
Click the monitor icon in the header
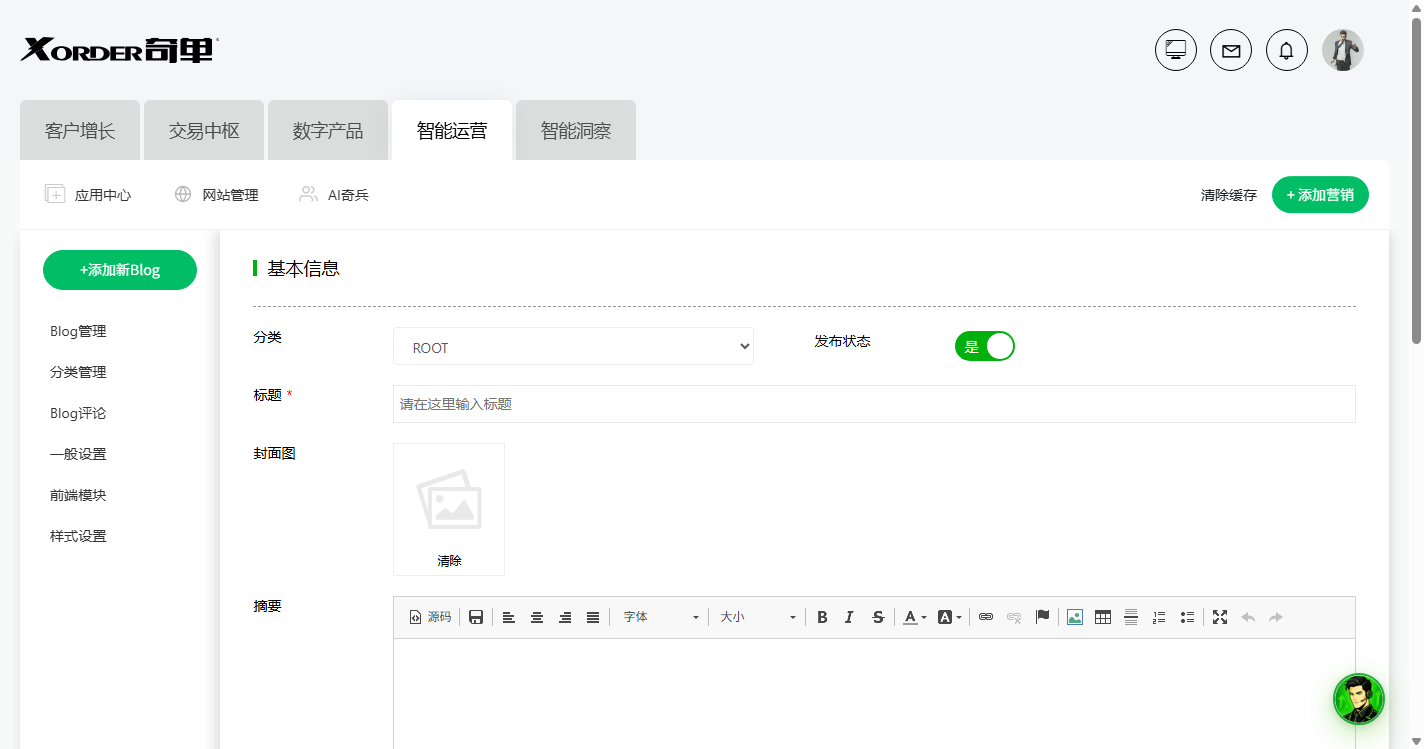click(1176, 50)
